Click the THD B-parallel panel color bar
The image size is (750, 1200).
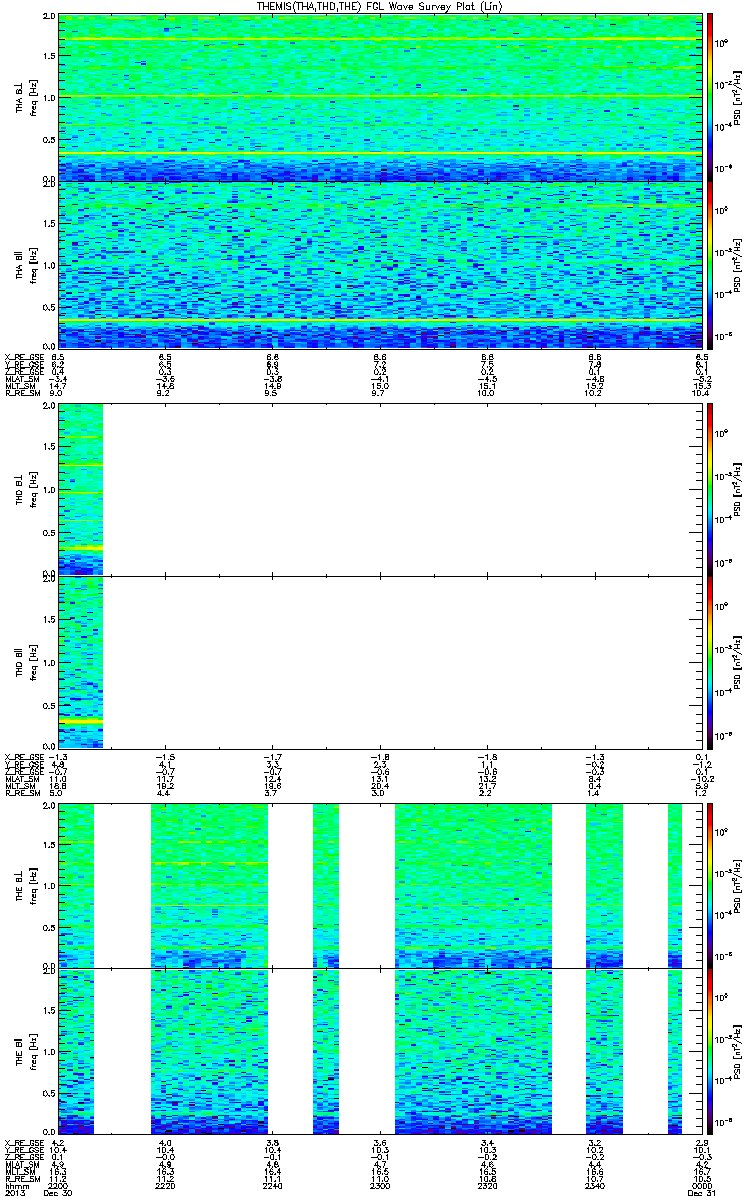[711, 662]
